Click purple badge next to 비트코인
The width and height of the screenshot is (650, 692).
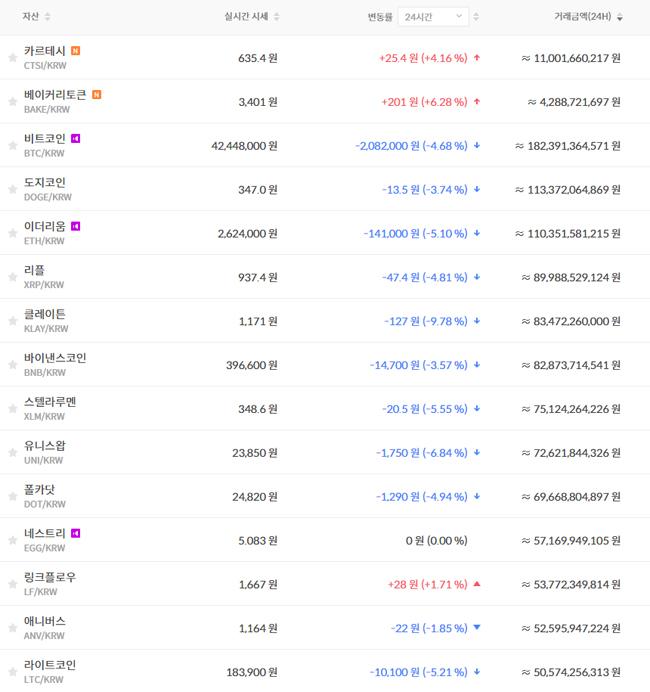click(x=75, y=139)
